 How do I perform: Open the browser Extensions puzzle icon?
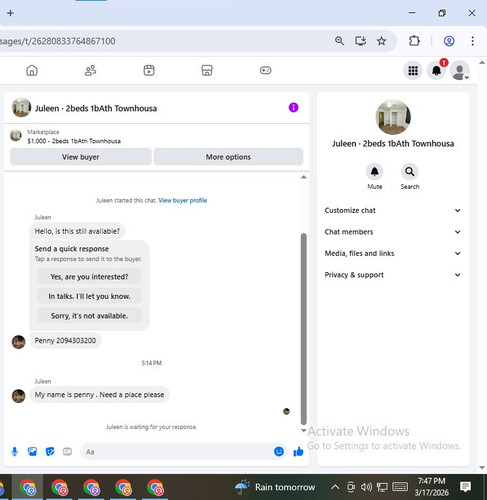(x=414, y=41)
